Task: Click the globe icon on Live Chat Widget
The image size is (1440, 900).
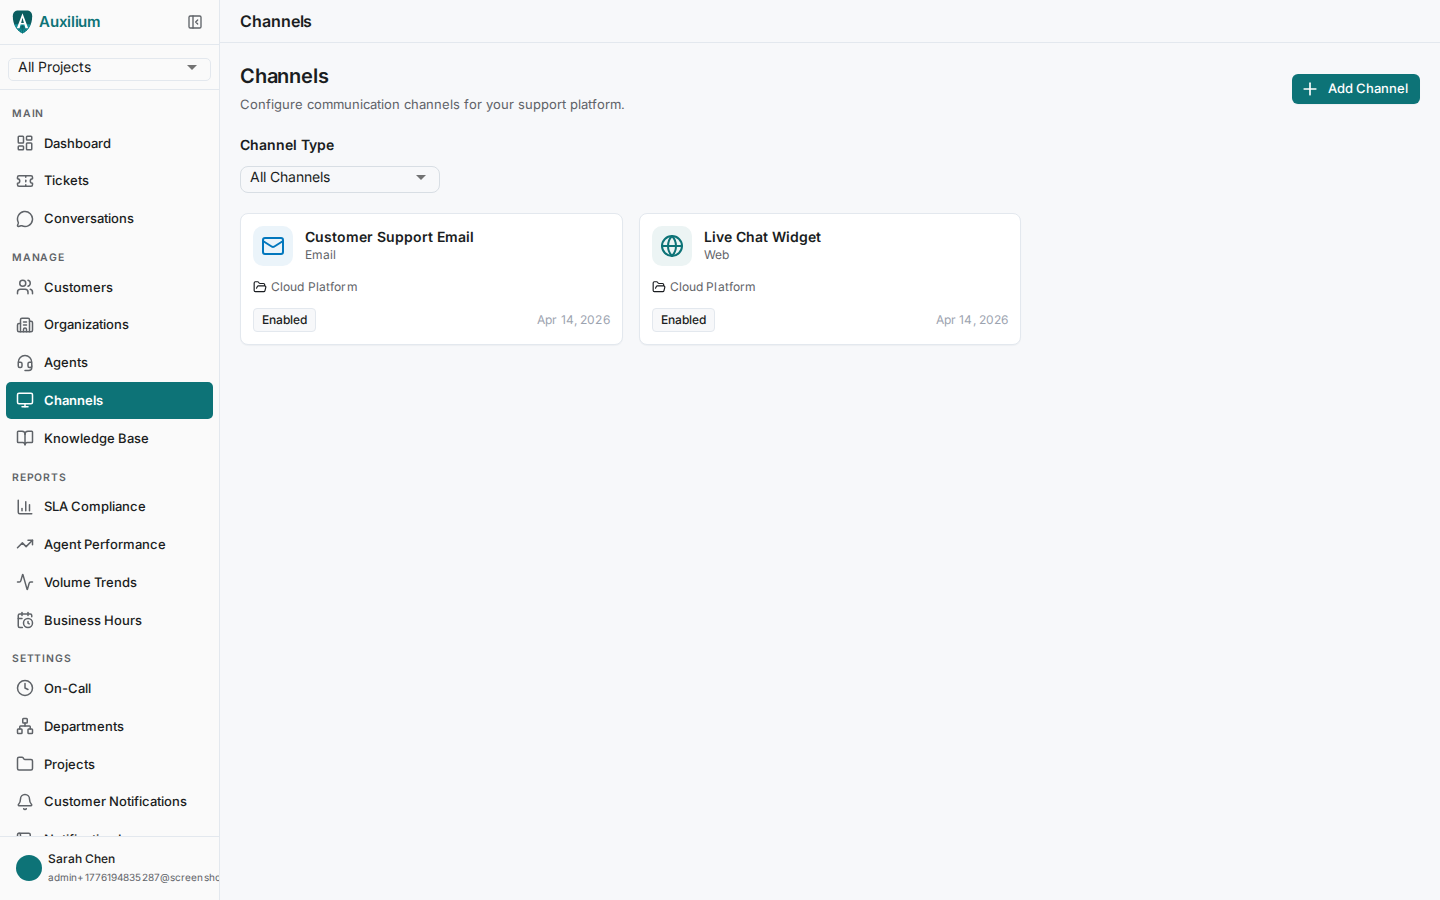Action: tap(671, 246)
